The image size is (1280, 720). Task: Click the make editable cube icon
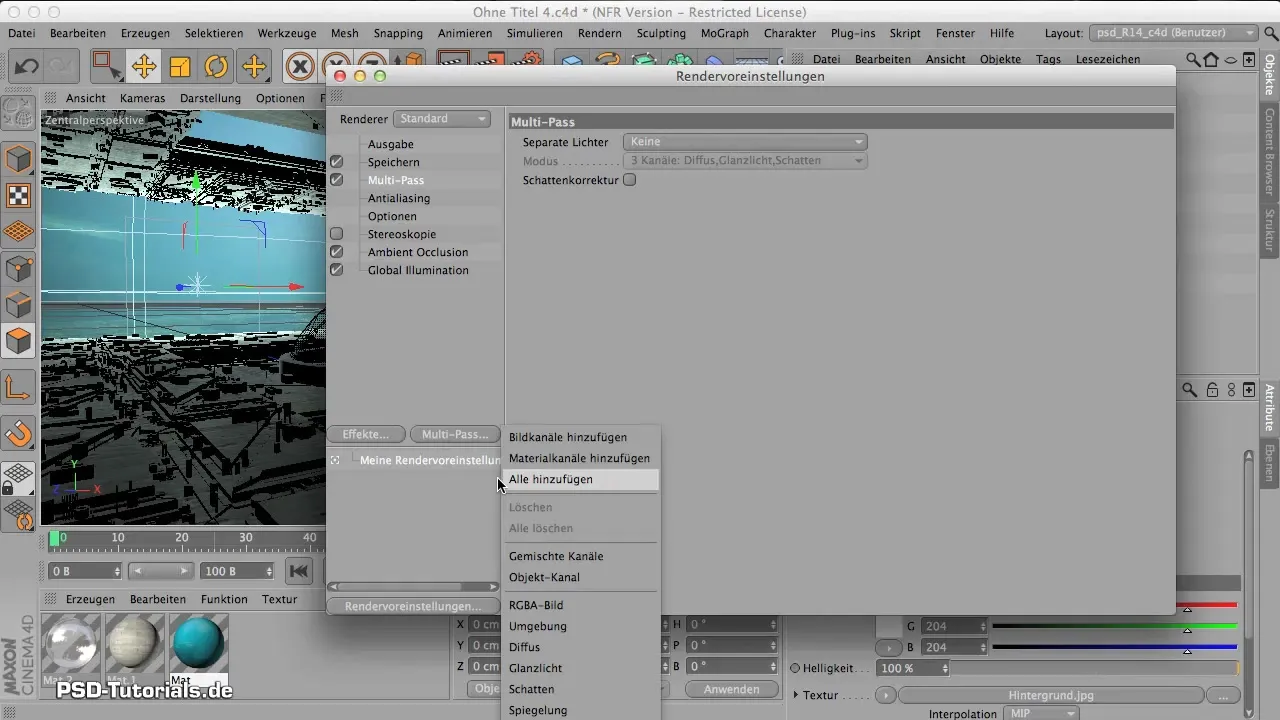pyautogui.click(x=18, y=159)
